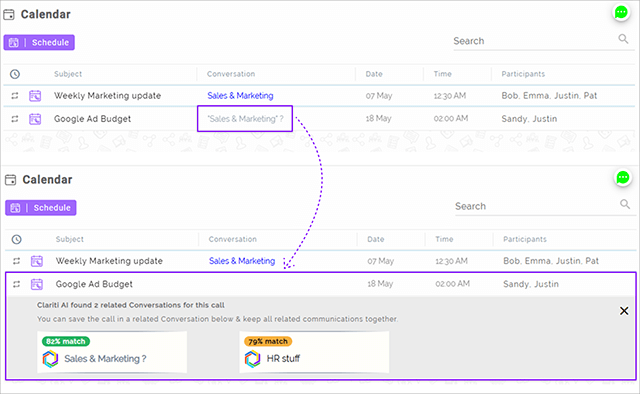Click the search magnifier icon in top panel
Viewport: 640px width, 394px height.
coord(623,39)
